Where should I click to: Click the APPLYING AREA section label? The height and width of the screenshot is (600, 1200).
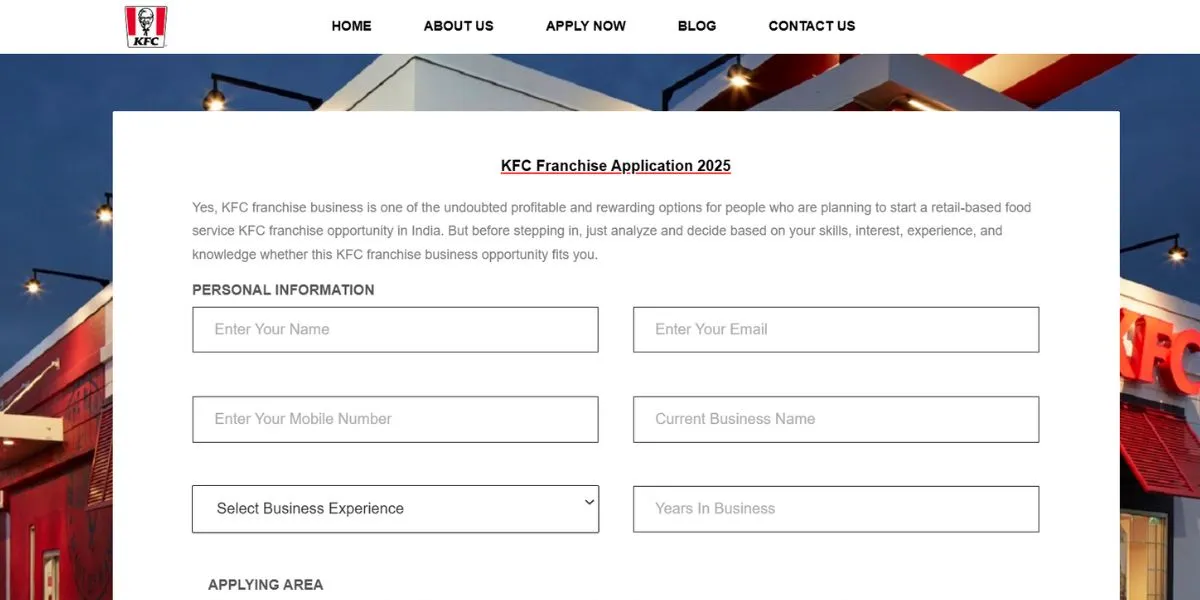265,585
